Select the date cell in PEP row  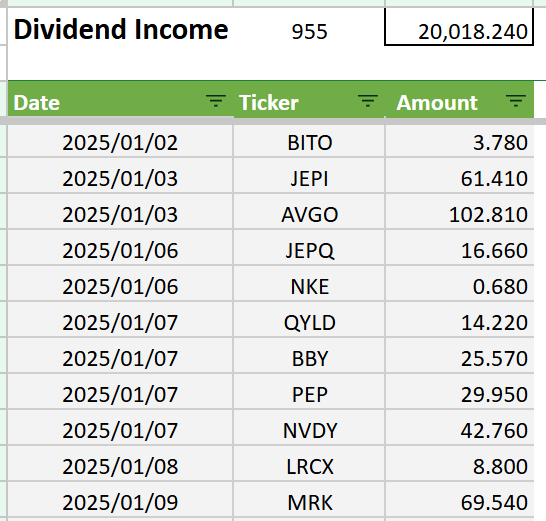[120, 391]
